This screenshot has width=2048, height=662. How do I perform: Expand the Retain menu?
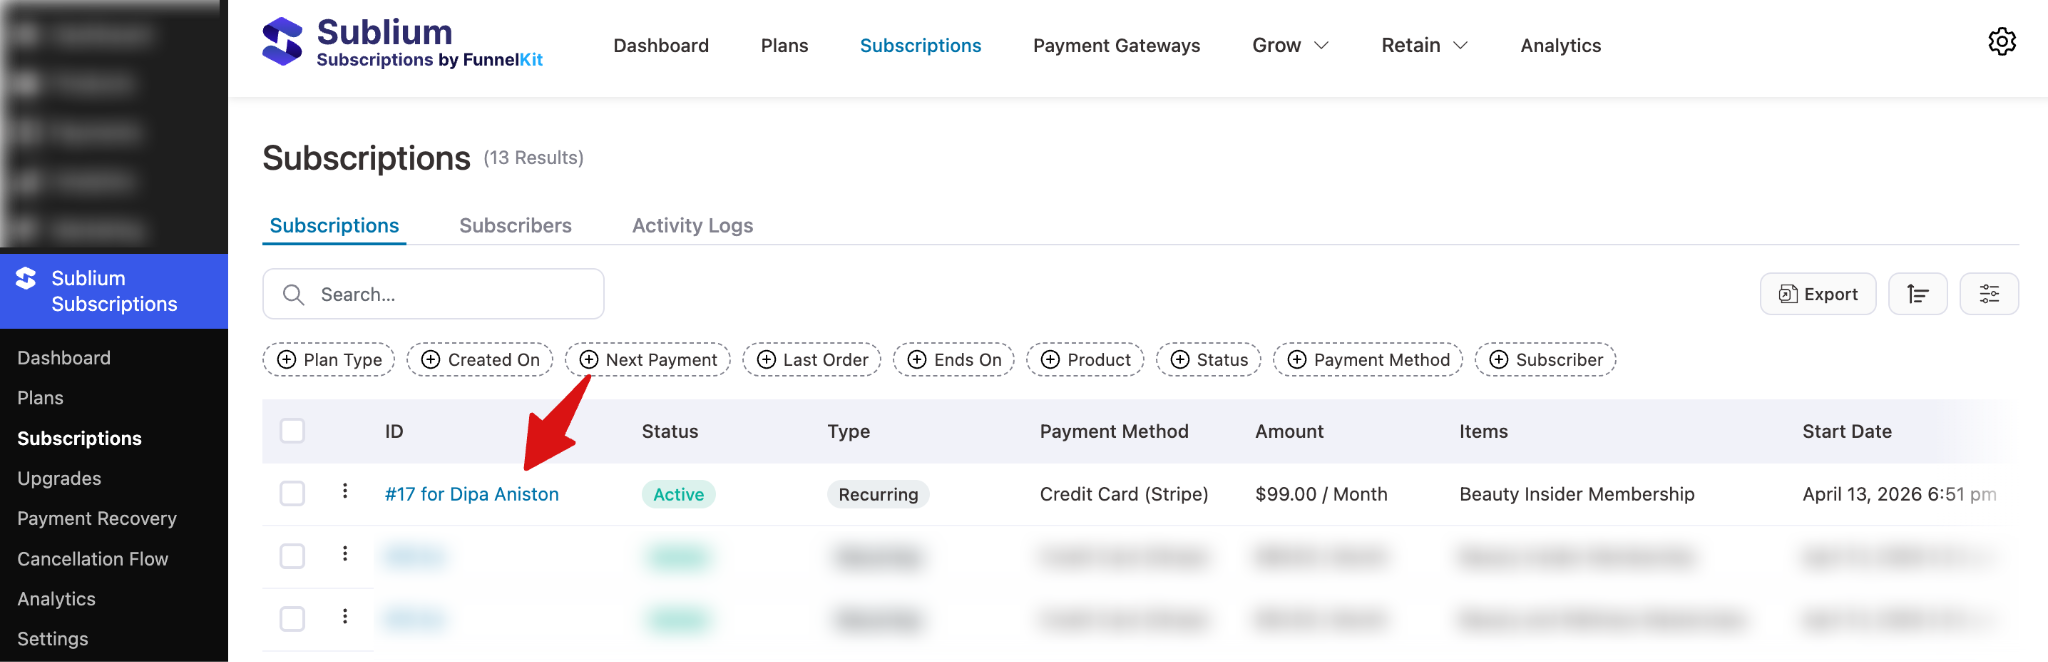(x=1425, y=46)
